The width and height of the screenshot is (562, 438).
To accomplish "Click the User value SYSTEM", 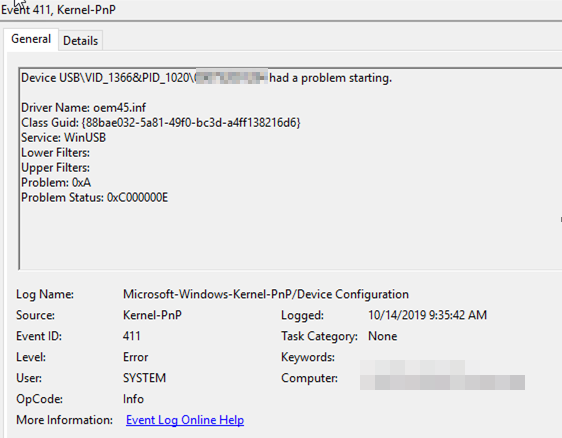I will pyautogui.click(x=144, y=378).
